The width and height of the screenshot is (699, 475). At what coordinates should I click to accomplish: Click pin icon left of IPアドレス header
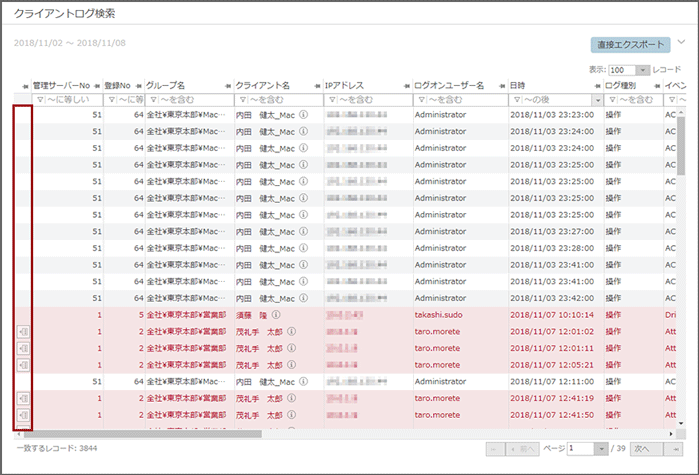pos(317,86)
